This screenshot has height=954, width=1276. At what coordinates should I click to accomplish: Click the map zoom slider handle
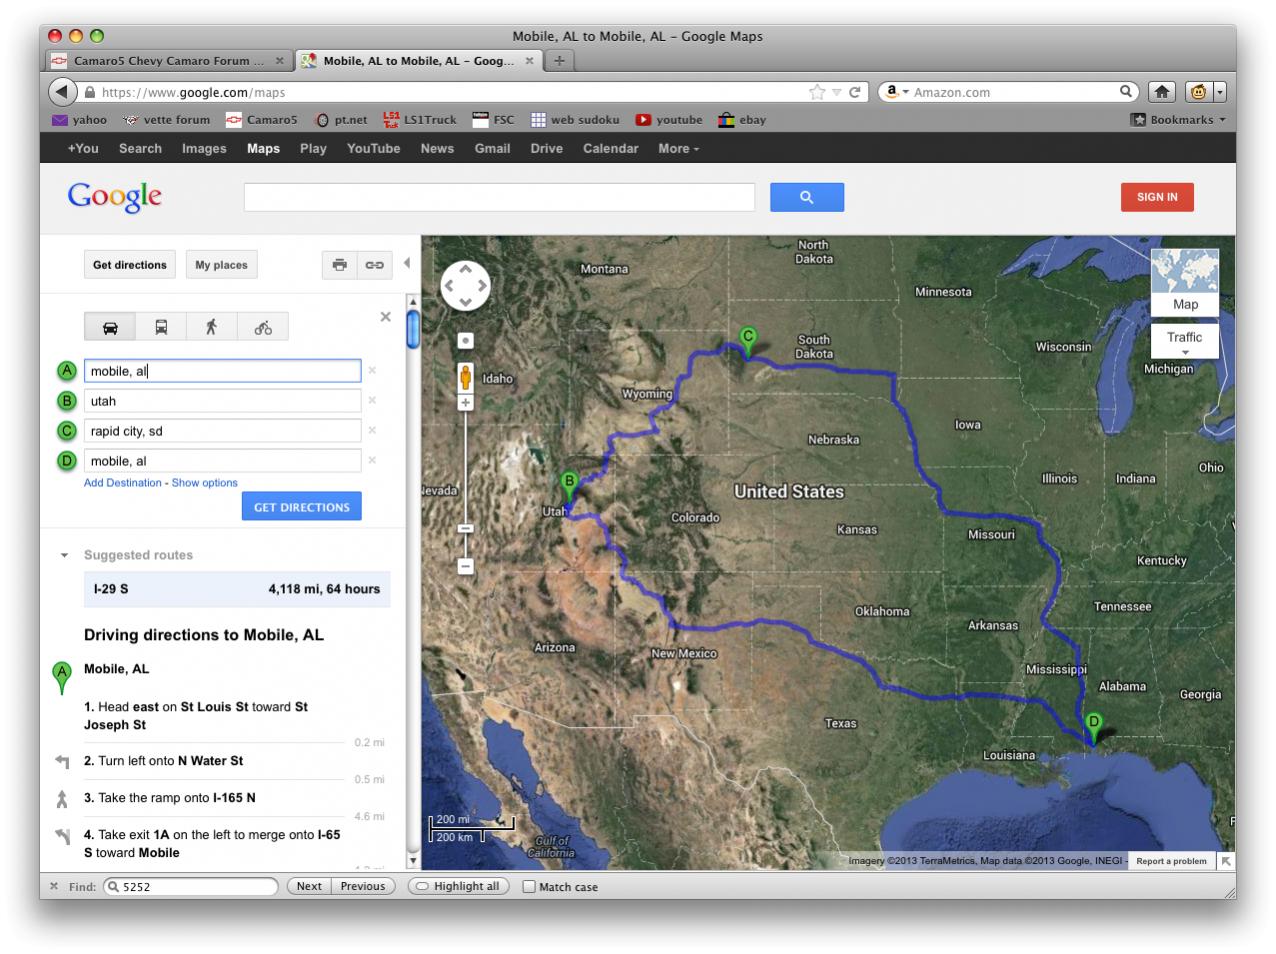[x=465, y=527]
